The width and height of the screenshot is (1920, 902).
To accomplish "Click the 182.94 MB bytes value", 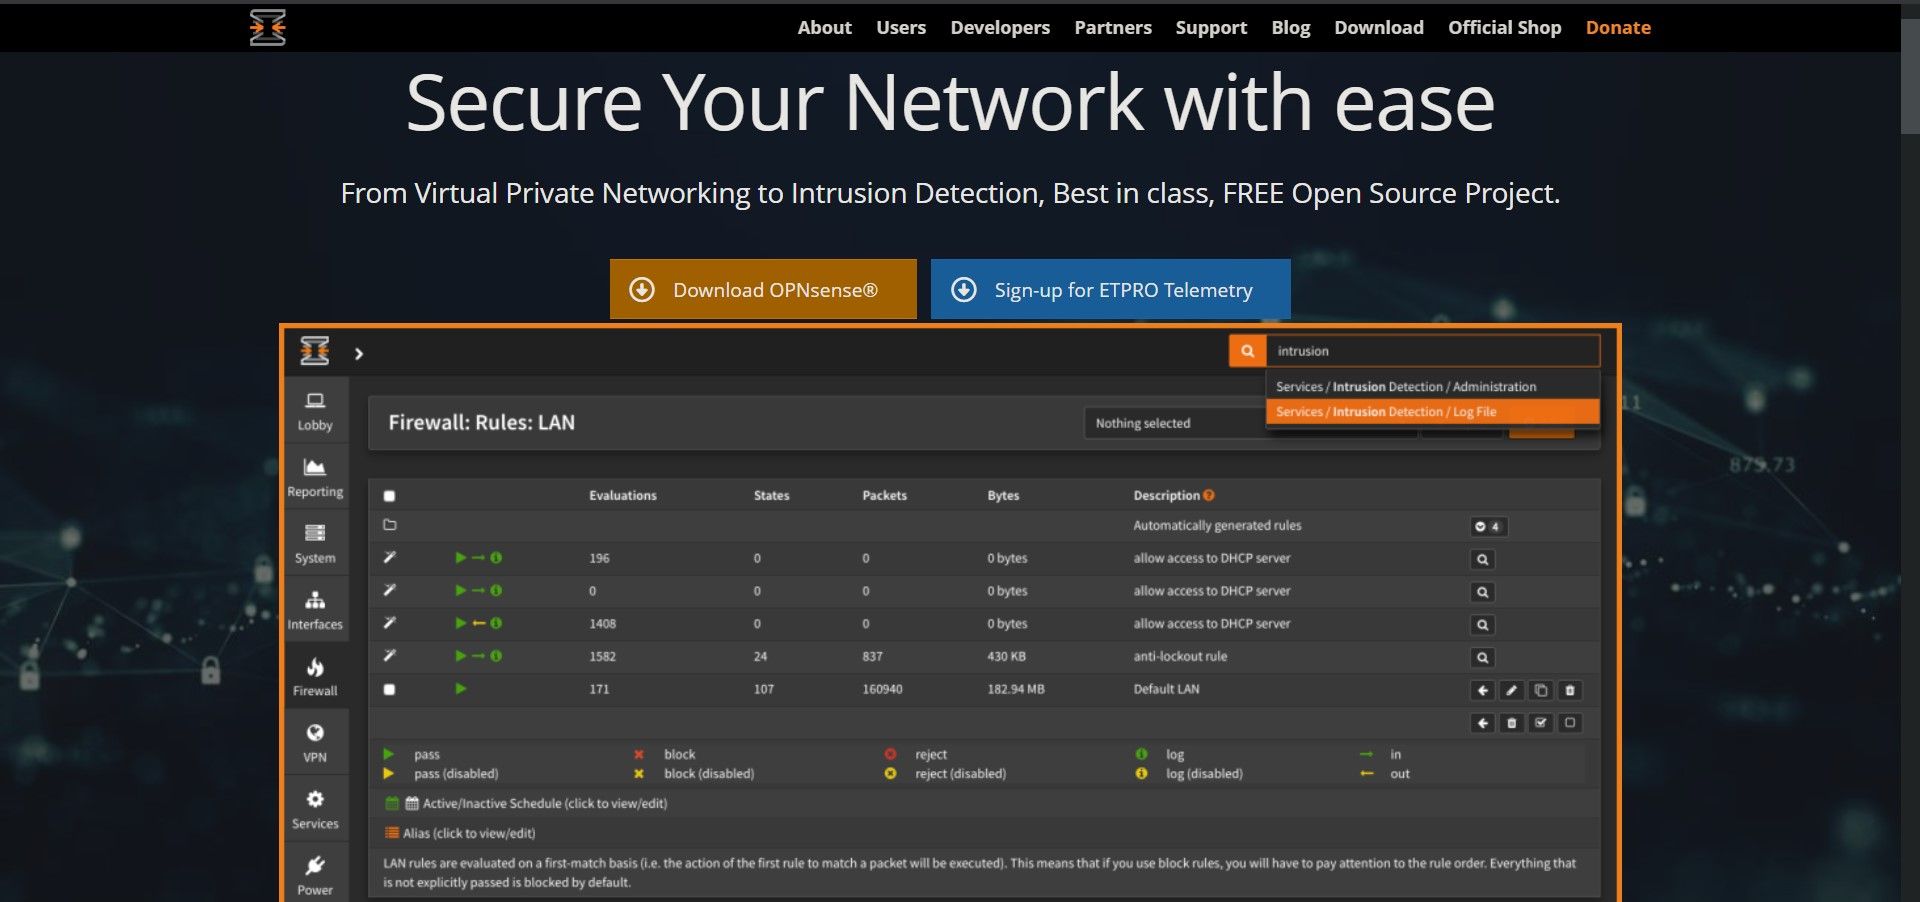I will [1016, 689].
